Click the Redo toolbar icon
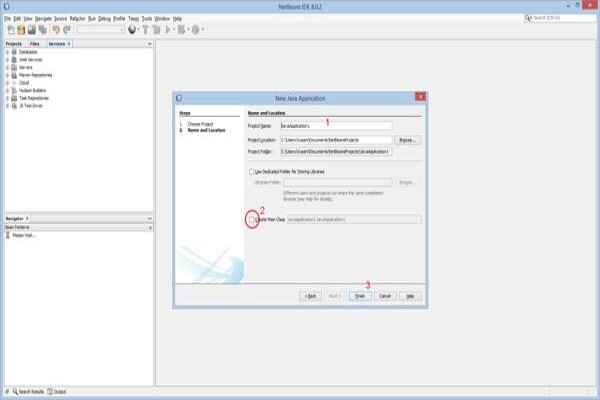The height and width of the screenshot is (400, 600). coord(67,29)
